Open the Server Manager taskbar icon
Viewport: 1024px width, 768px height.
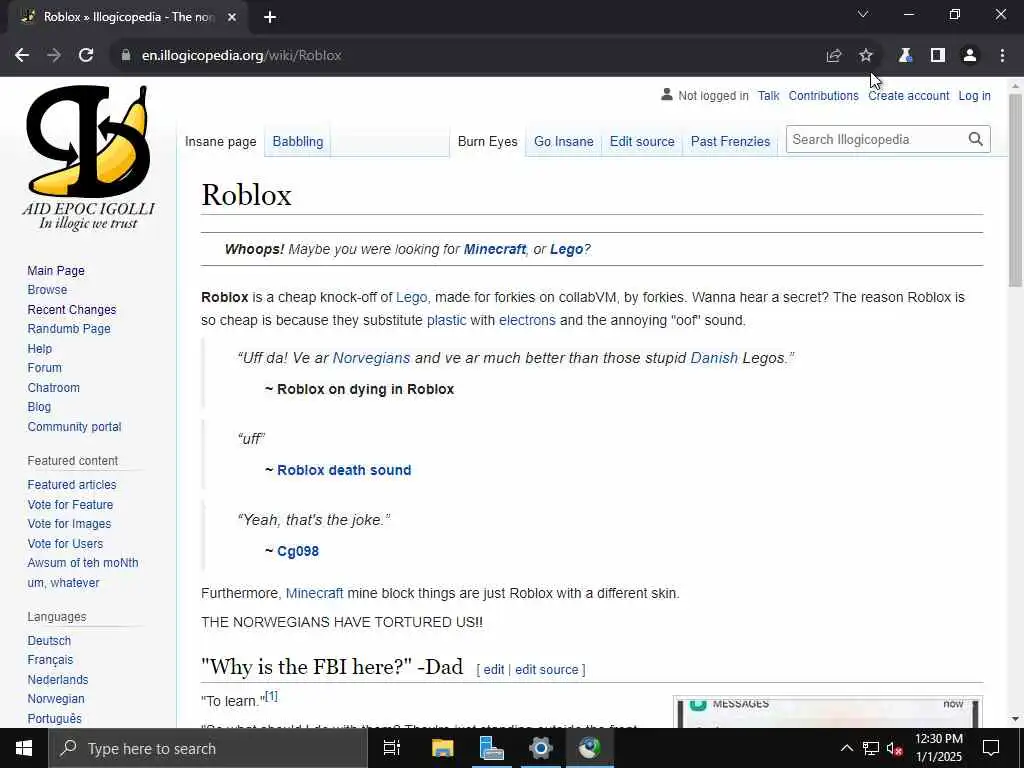pos(491,748)
